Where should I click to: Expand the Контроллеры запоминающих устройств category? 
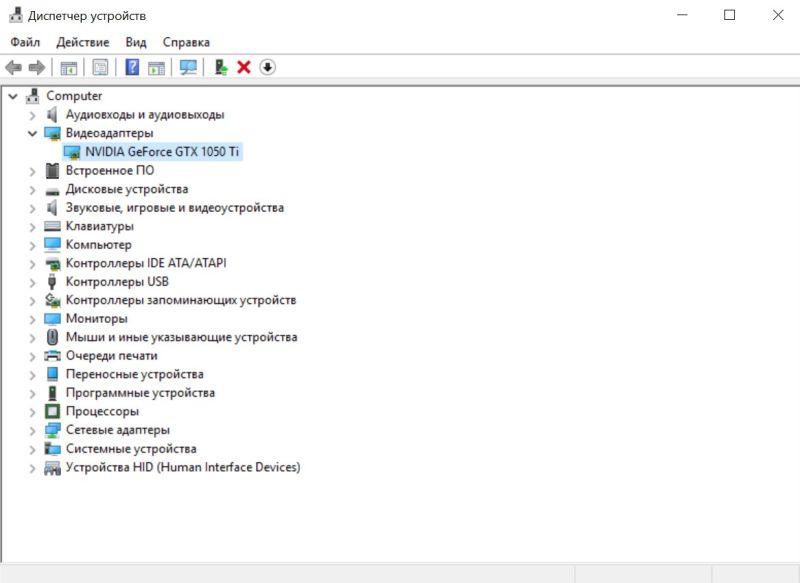(x=32, y=301)
